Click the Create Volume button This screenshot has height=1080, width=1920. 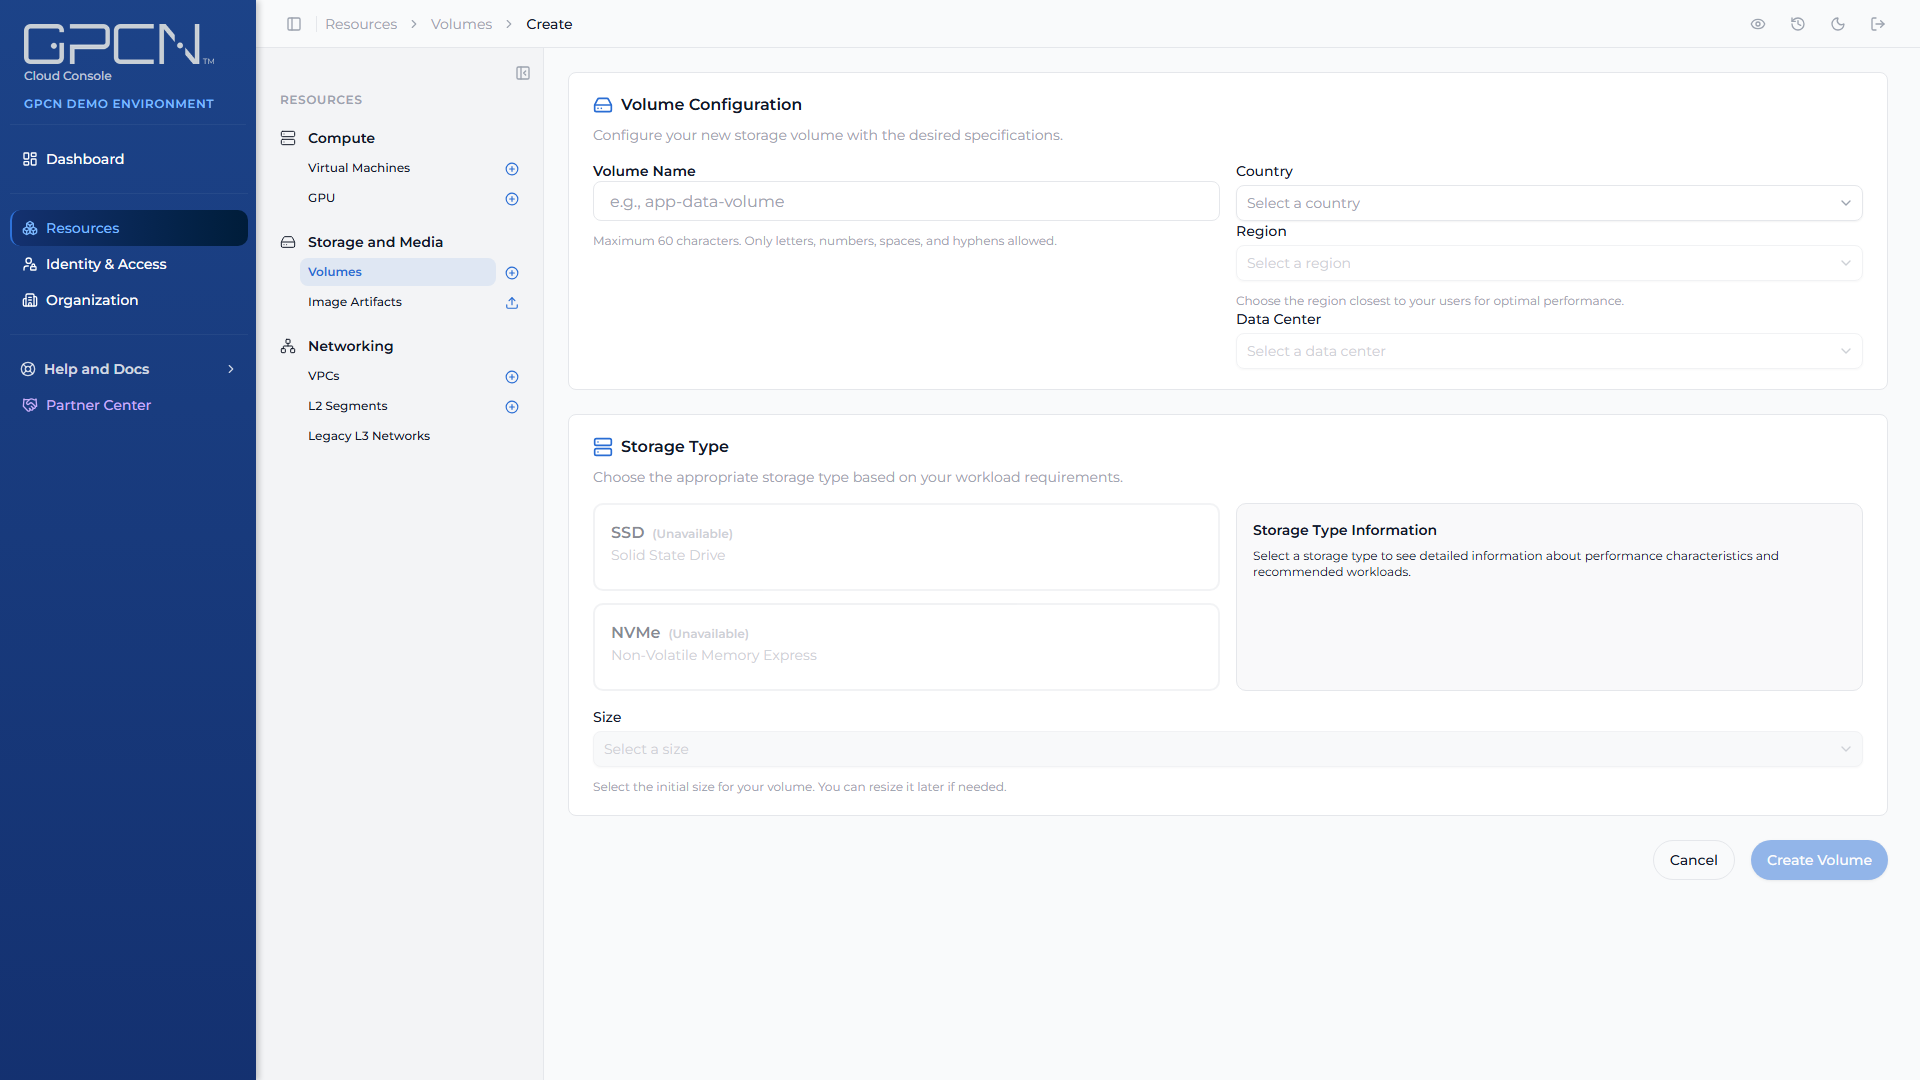tap(1819, 860)
